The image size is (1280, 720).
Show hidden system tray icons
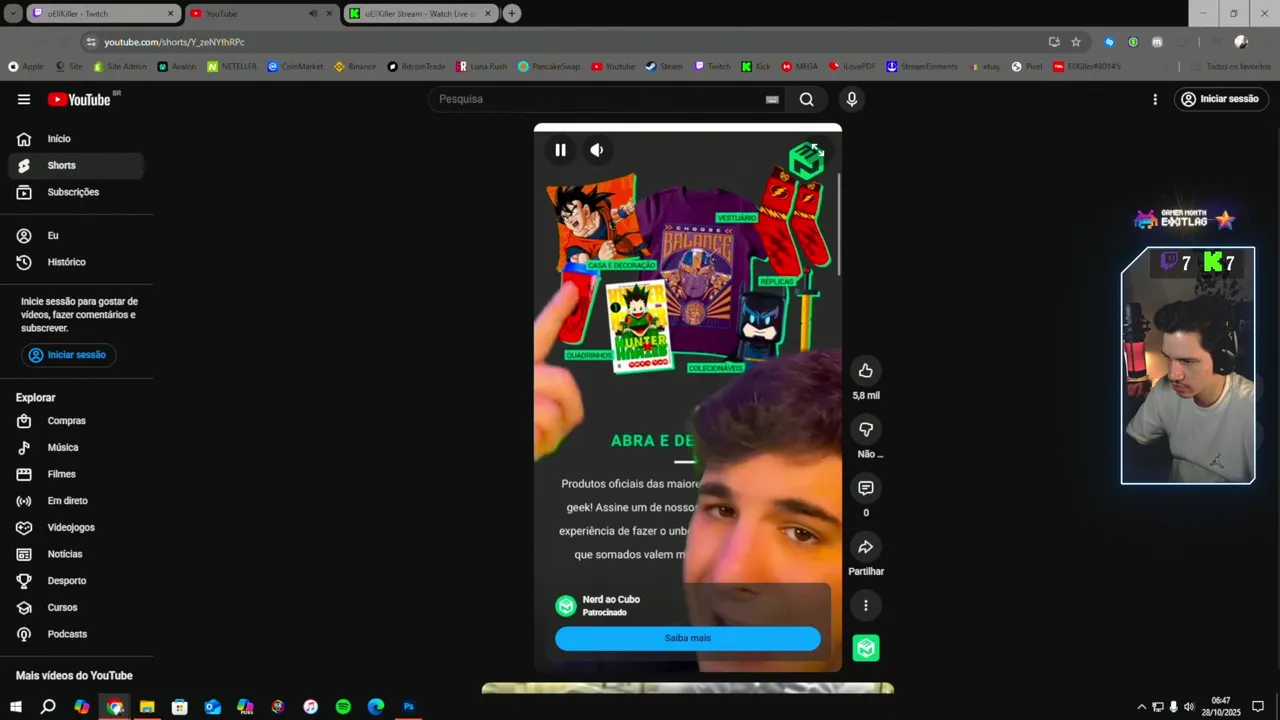click(1142, 707)
